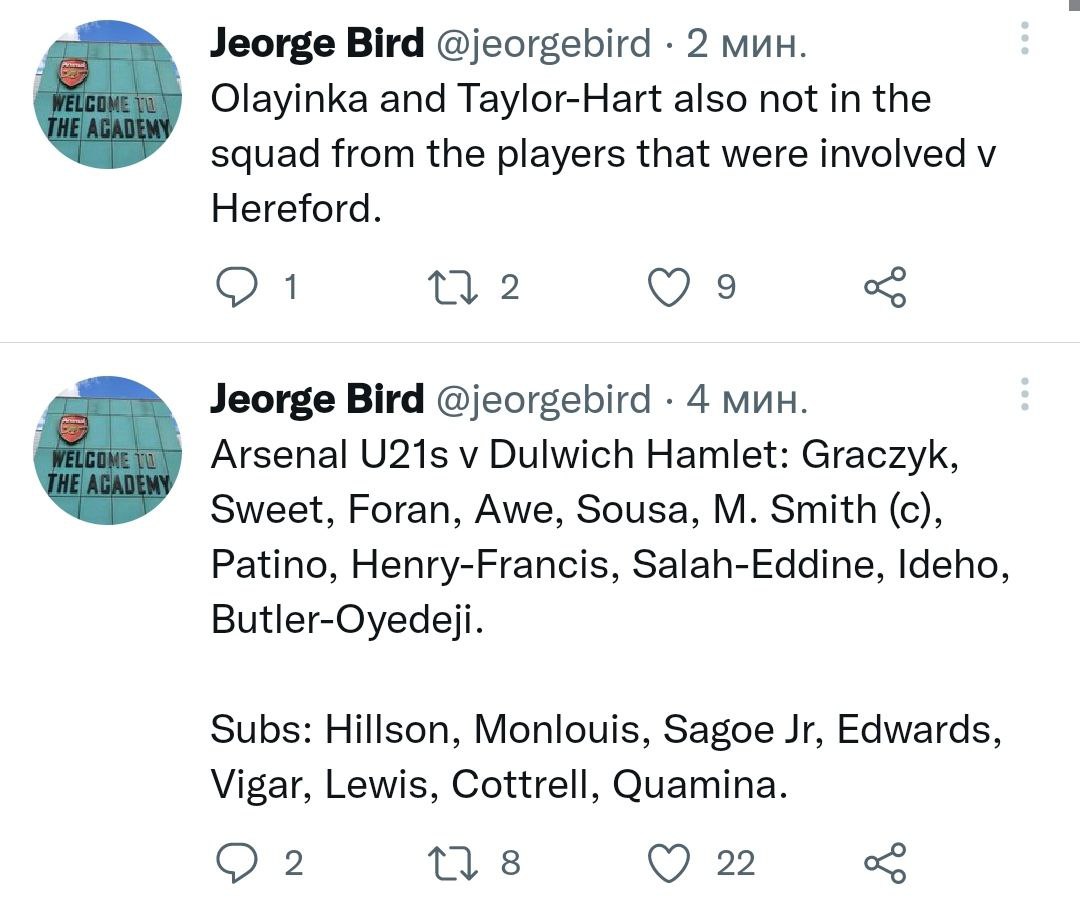The width and height of the screenshot is (1080, 904).
Task: Share the Olayinka and Taylor-Hart tweet
Action: (885, 288)
